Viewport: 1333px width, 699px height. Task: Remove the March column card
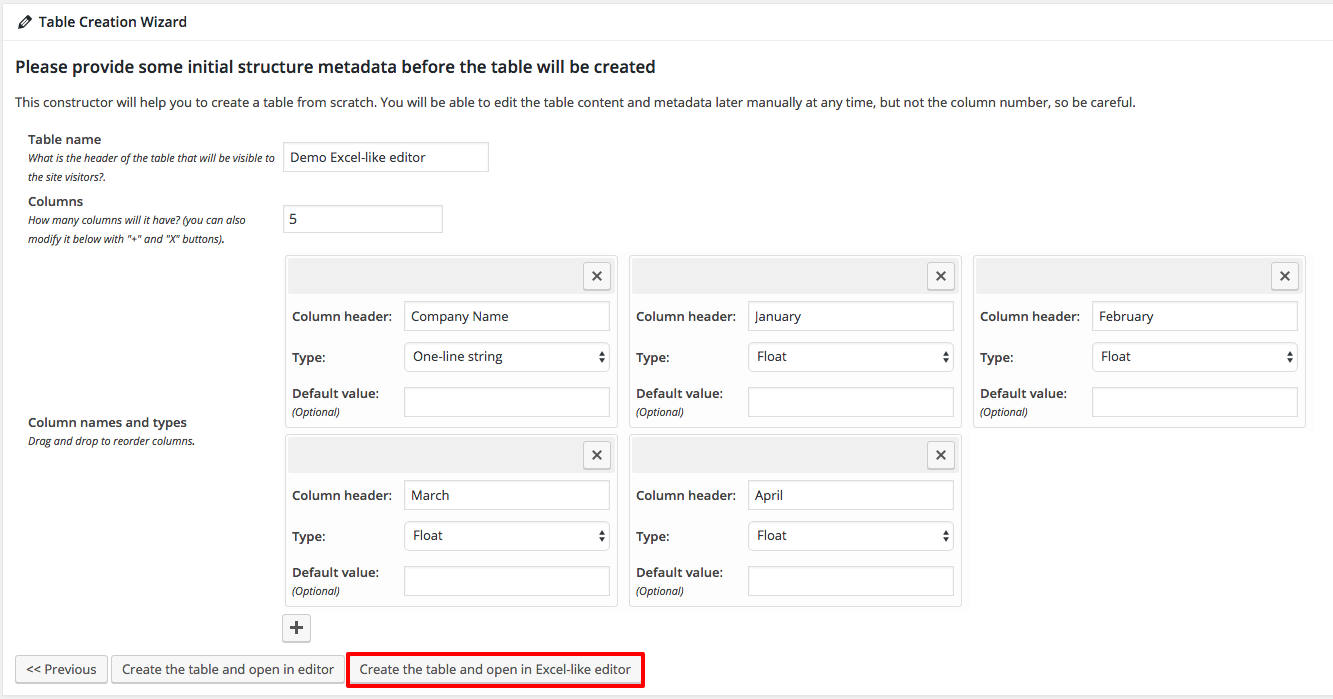(x=597, y=455)
